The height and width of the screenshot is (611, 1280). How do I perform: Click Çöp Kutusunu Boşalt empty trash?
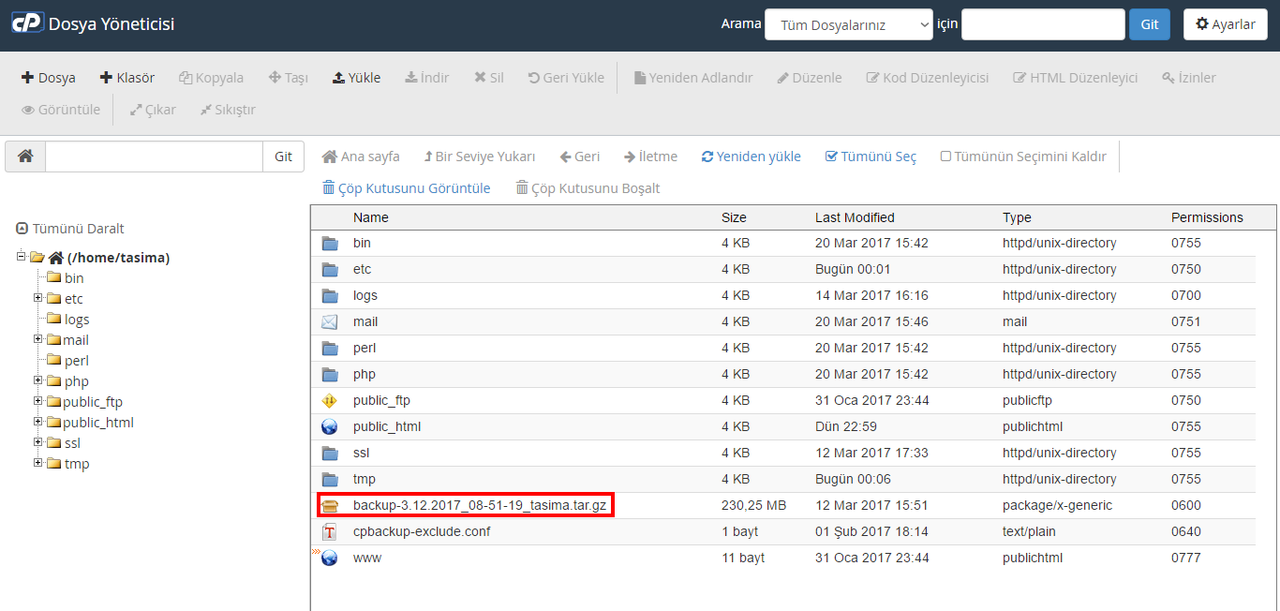(x=587, y=188)
